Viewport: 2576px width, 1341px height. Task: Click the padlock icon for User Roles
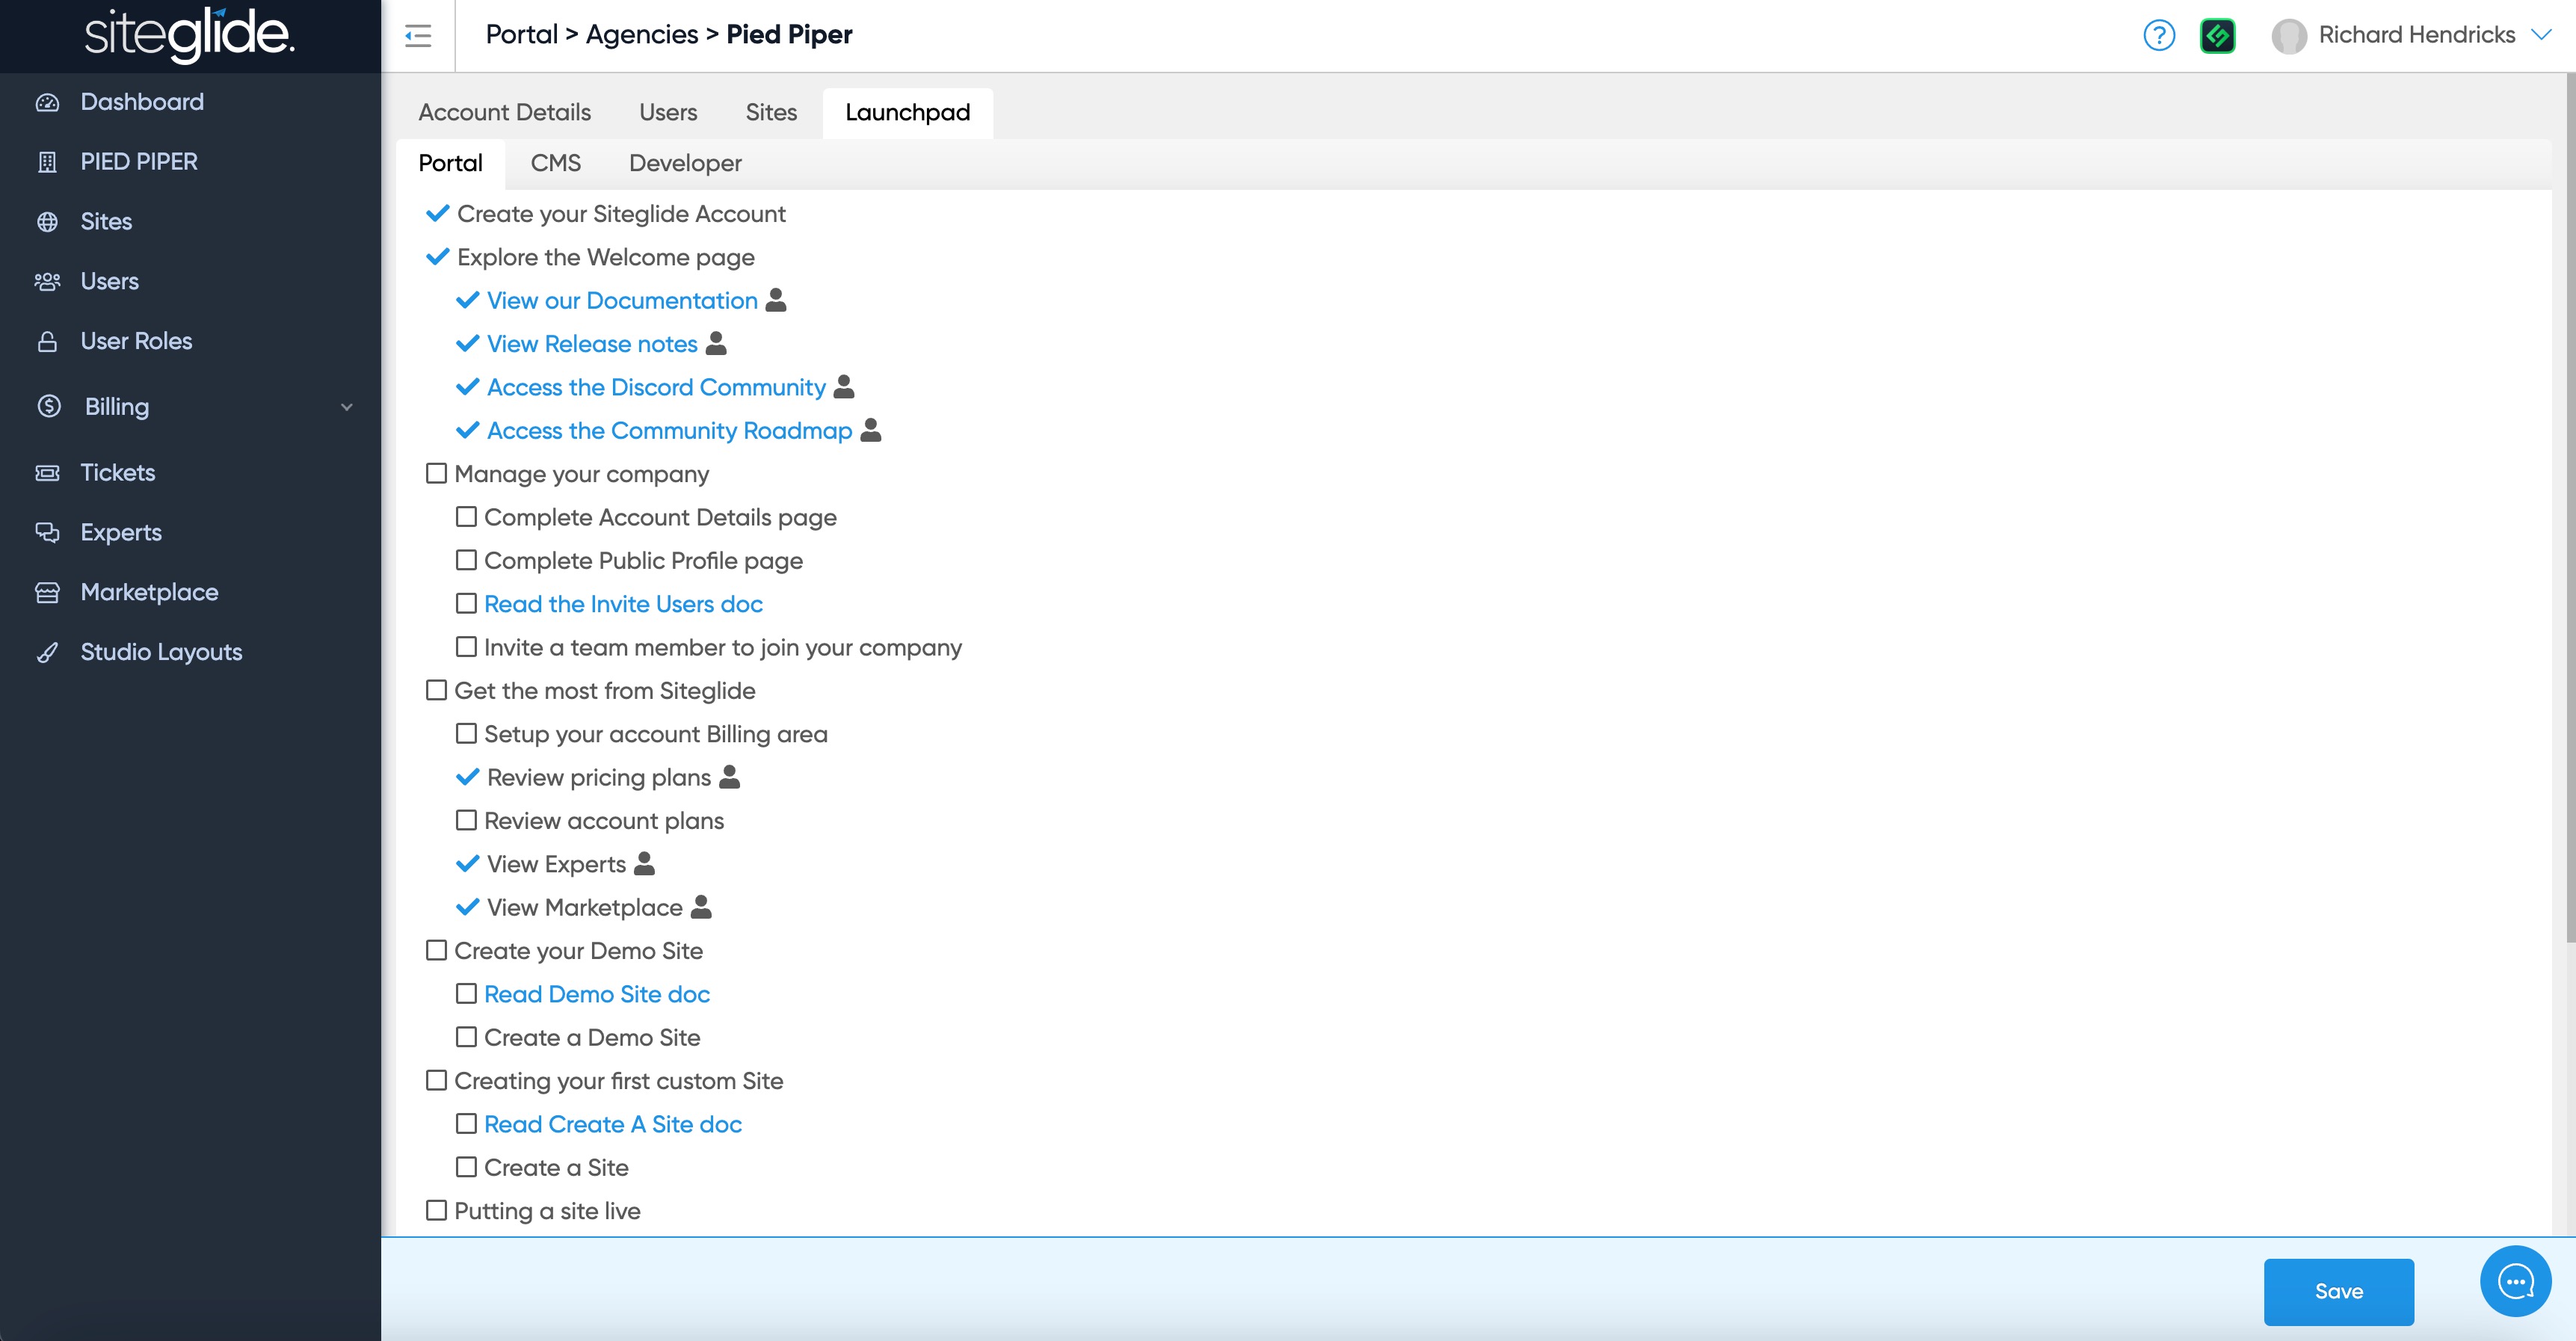(x=47, y=342)
